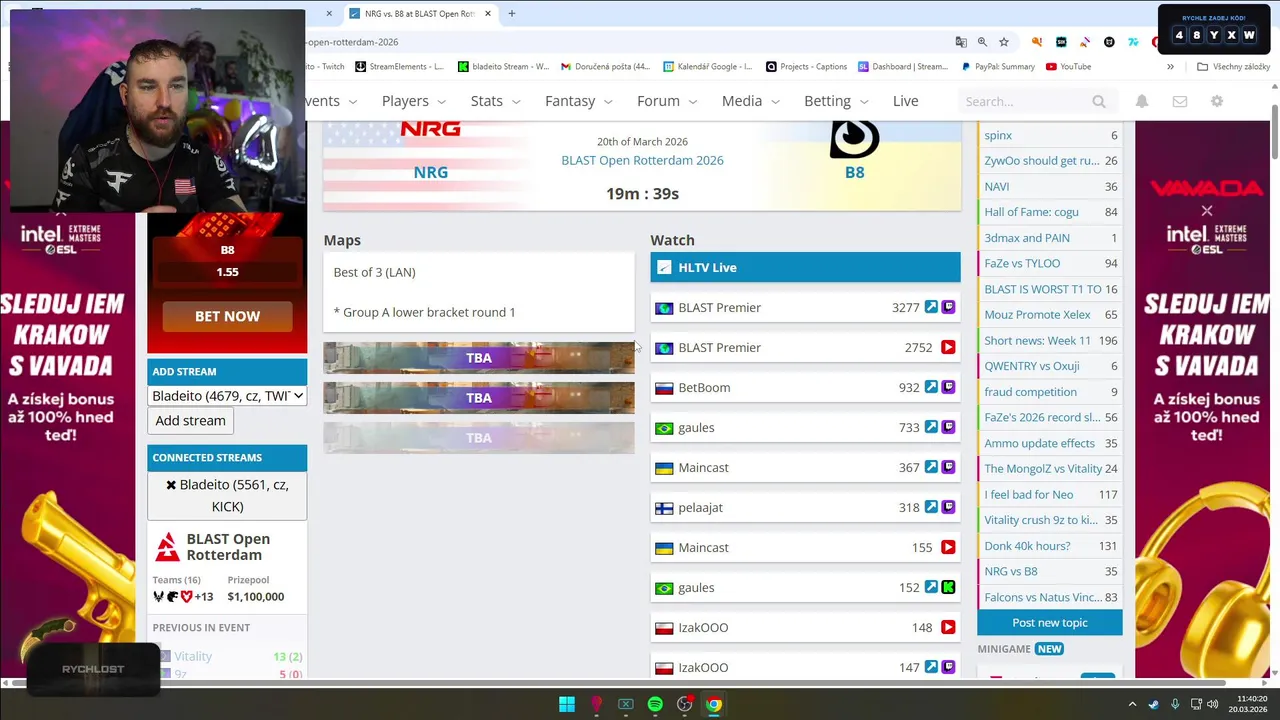Viewport: 1280px width, 720px height.
Task: Open the Windows Start menu
Action: [x=567, y=704]
